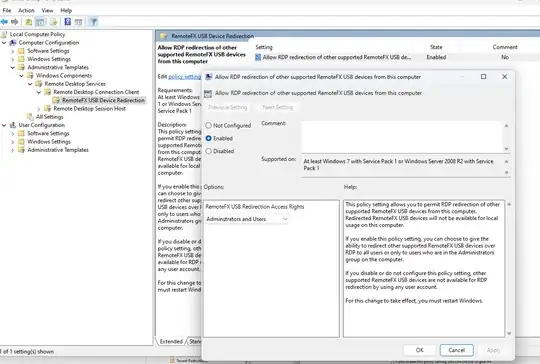The height and width of the screenshot is (364, 540).
Task: Click the policy icon in dialog title bar
Action: [209, 77]
